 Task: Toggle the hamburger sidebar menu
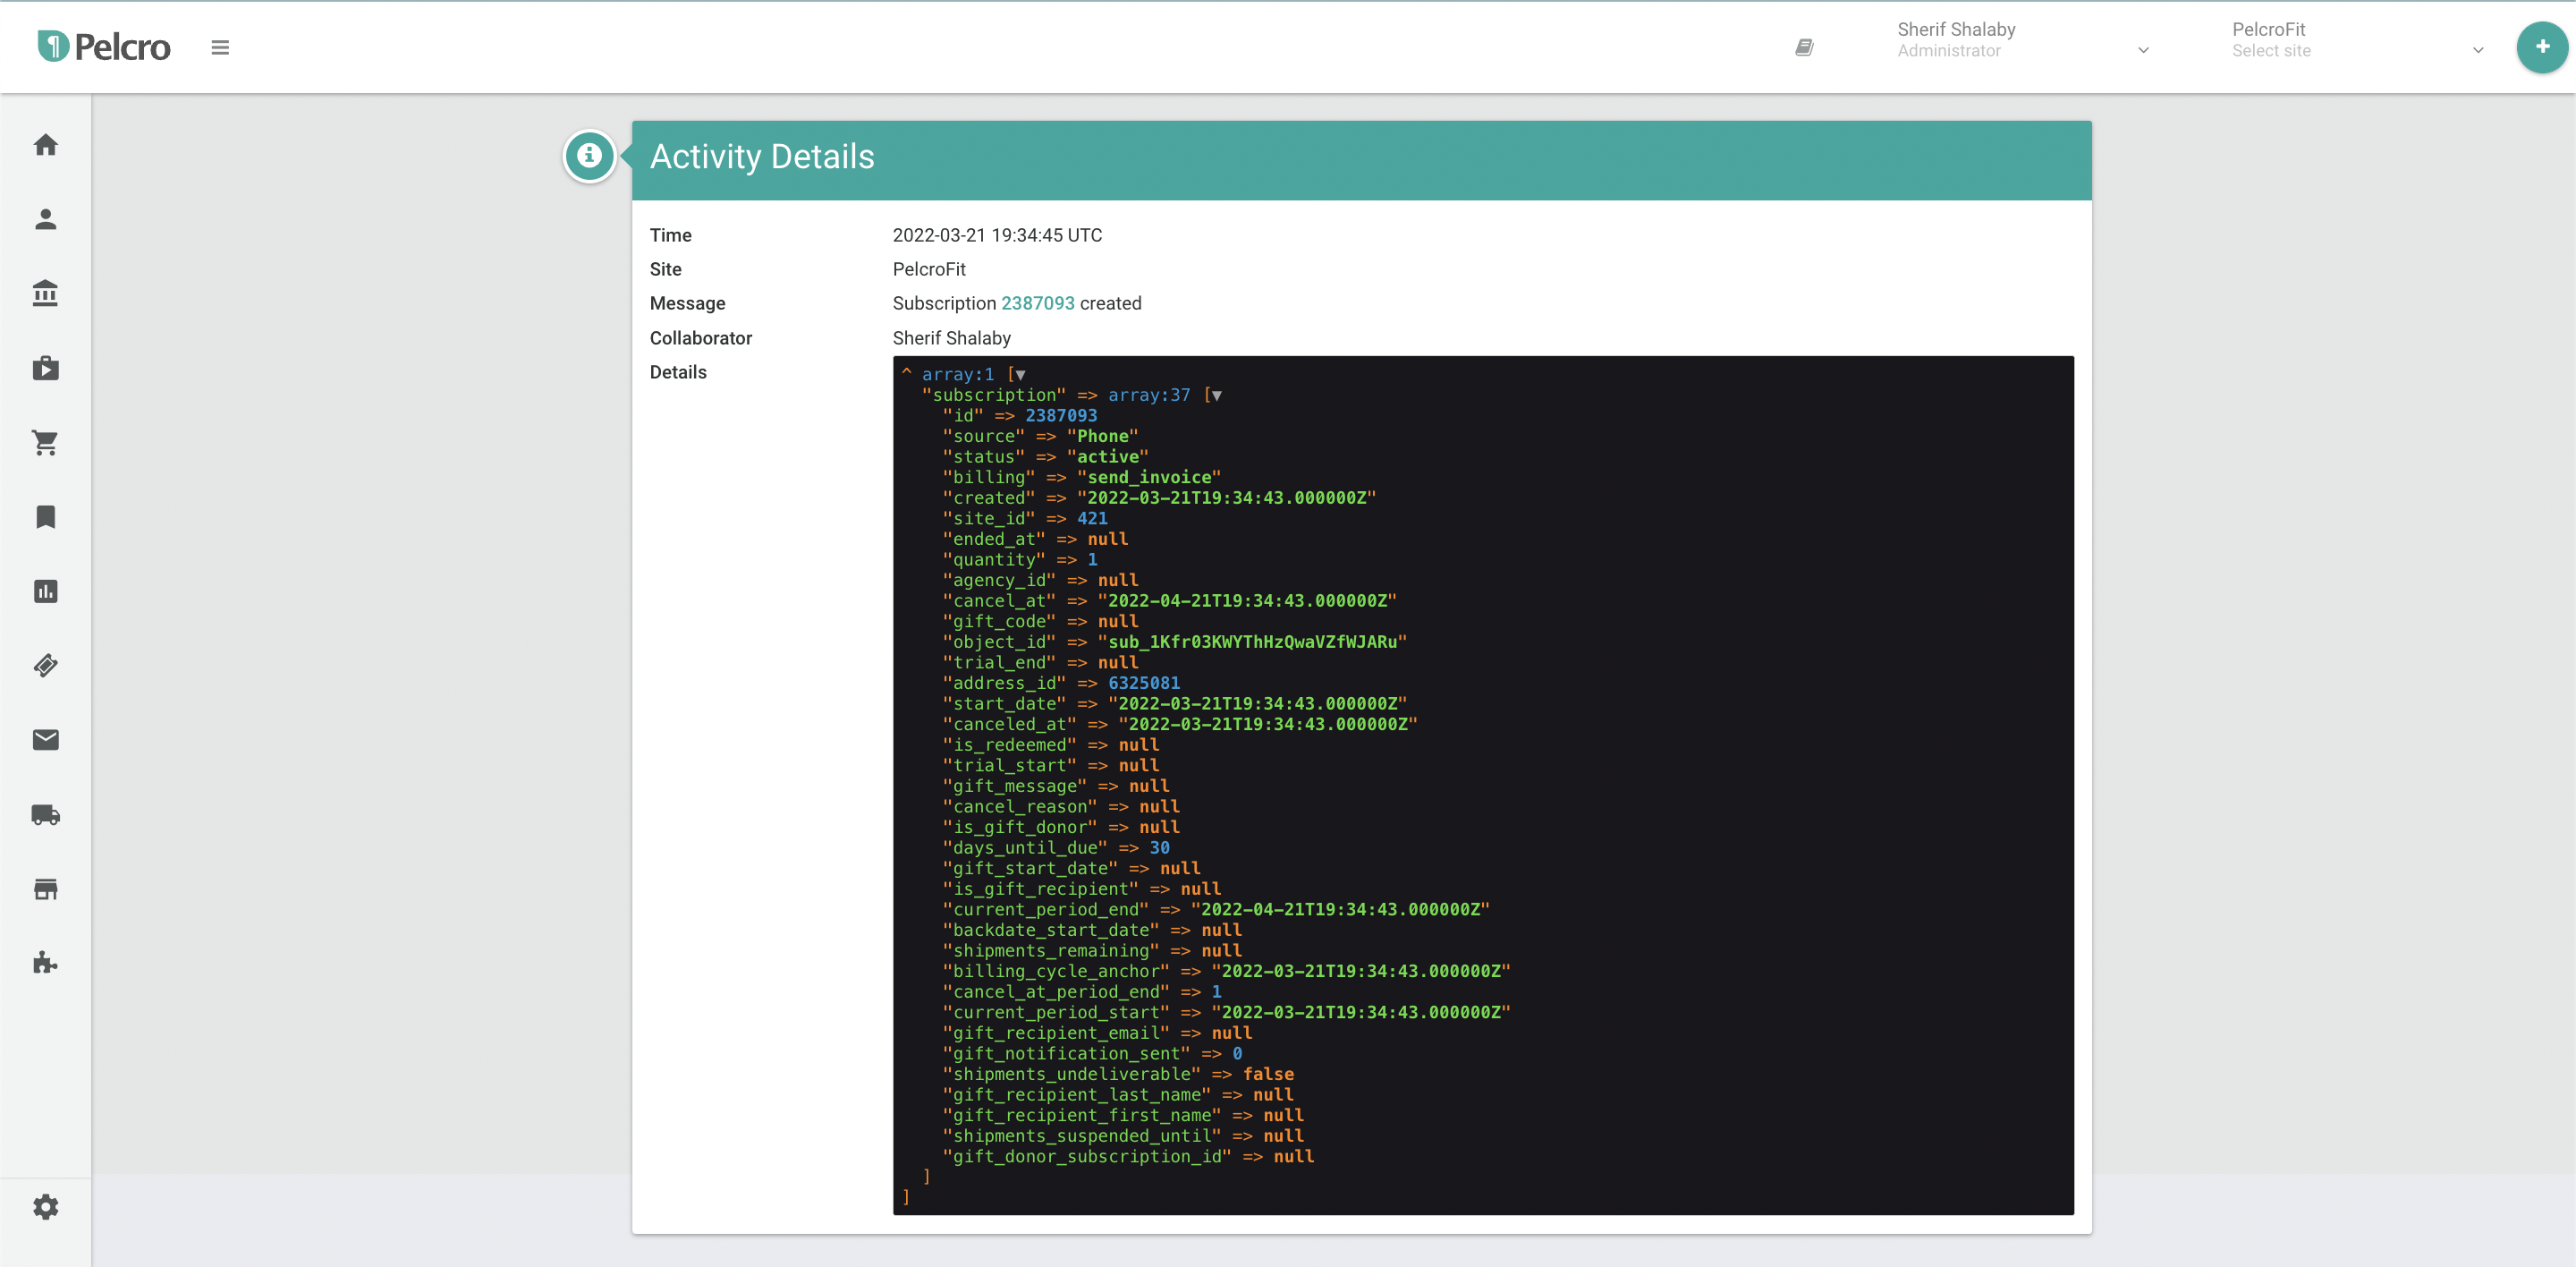coord(220,48)
